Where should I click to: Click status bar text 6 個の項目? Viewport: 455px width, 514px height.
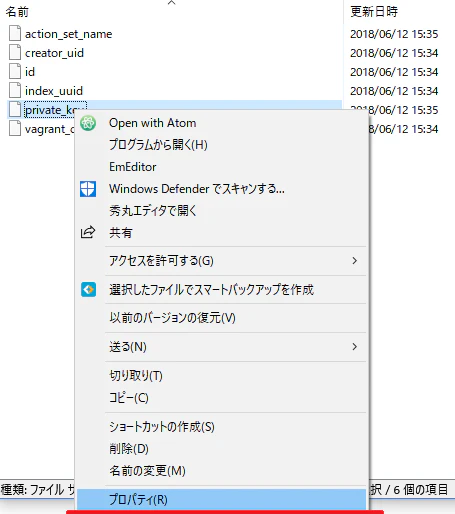pyautogui.click(x=421, y=490)
